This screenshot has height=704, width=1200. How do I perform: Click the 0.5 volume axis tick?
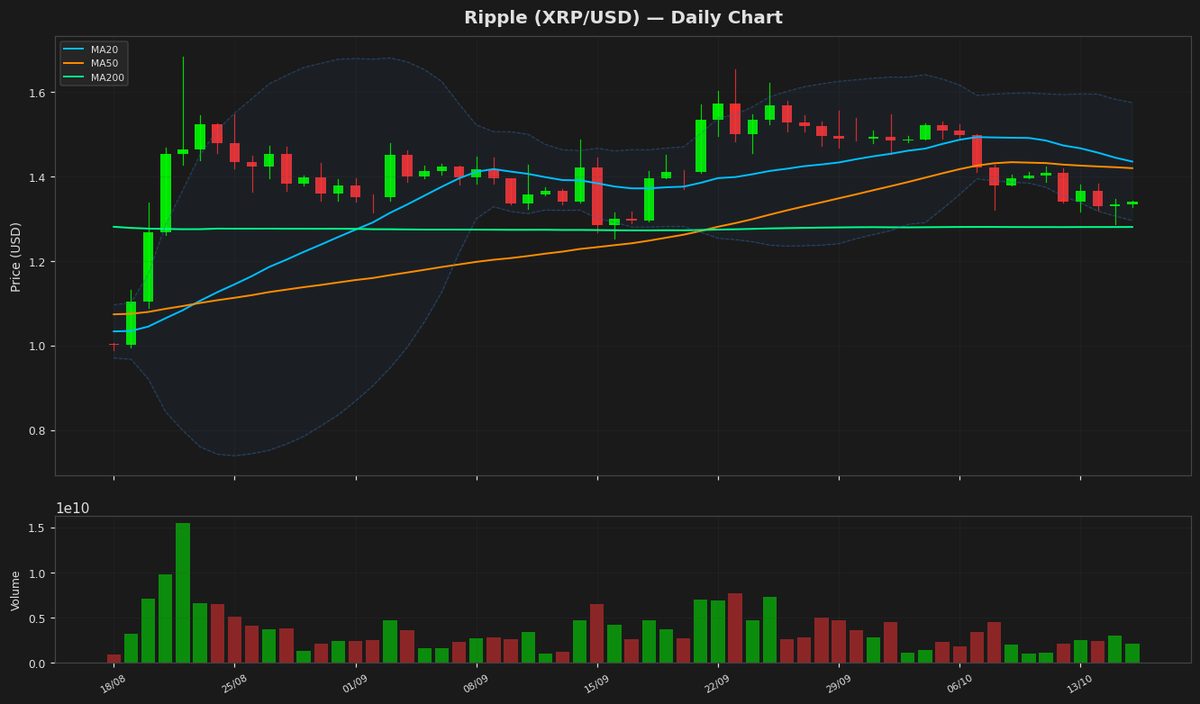[39, 618]
